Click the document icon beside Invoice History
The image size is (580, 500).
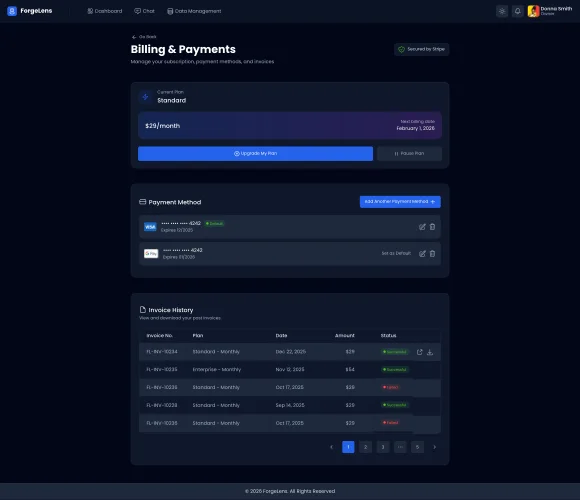pyautogui.click(x=142, y=310)
